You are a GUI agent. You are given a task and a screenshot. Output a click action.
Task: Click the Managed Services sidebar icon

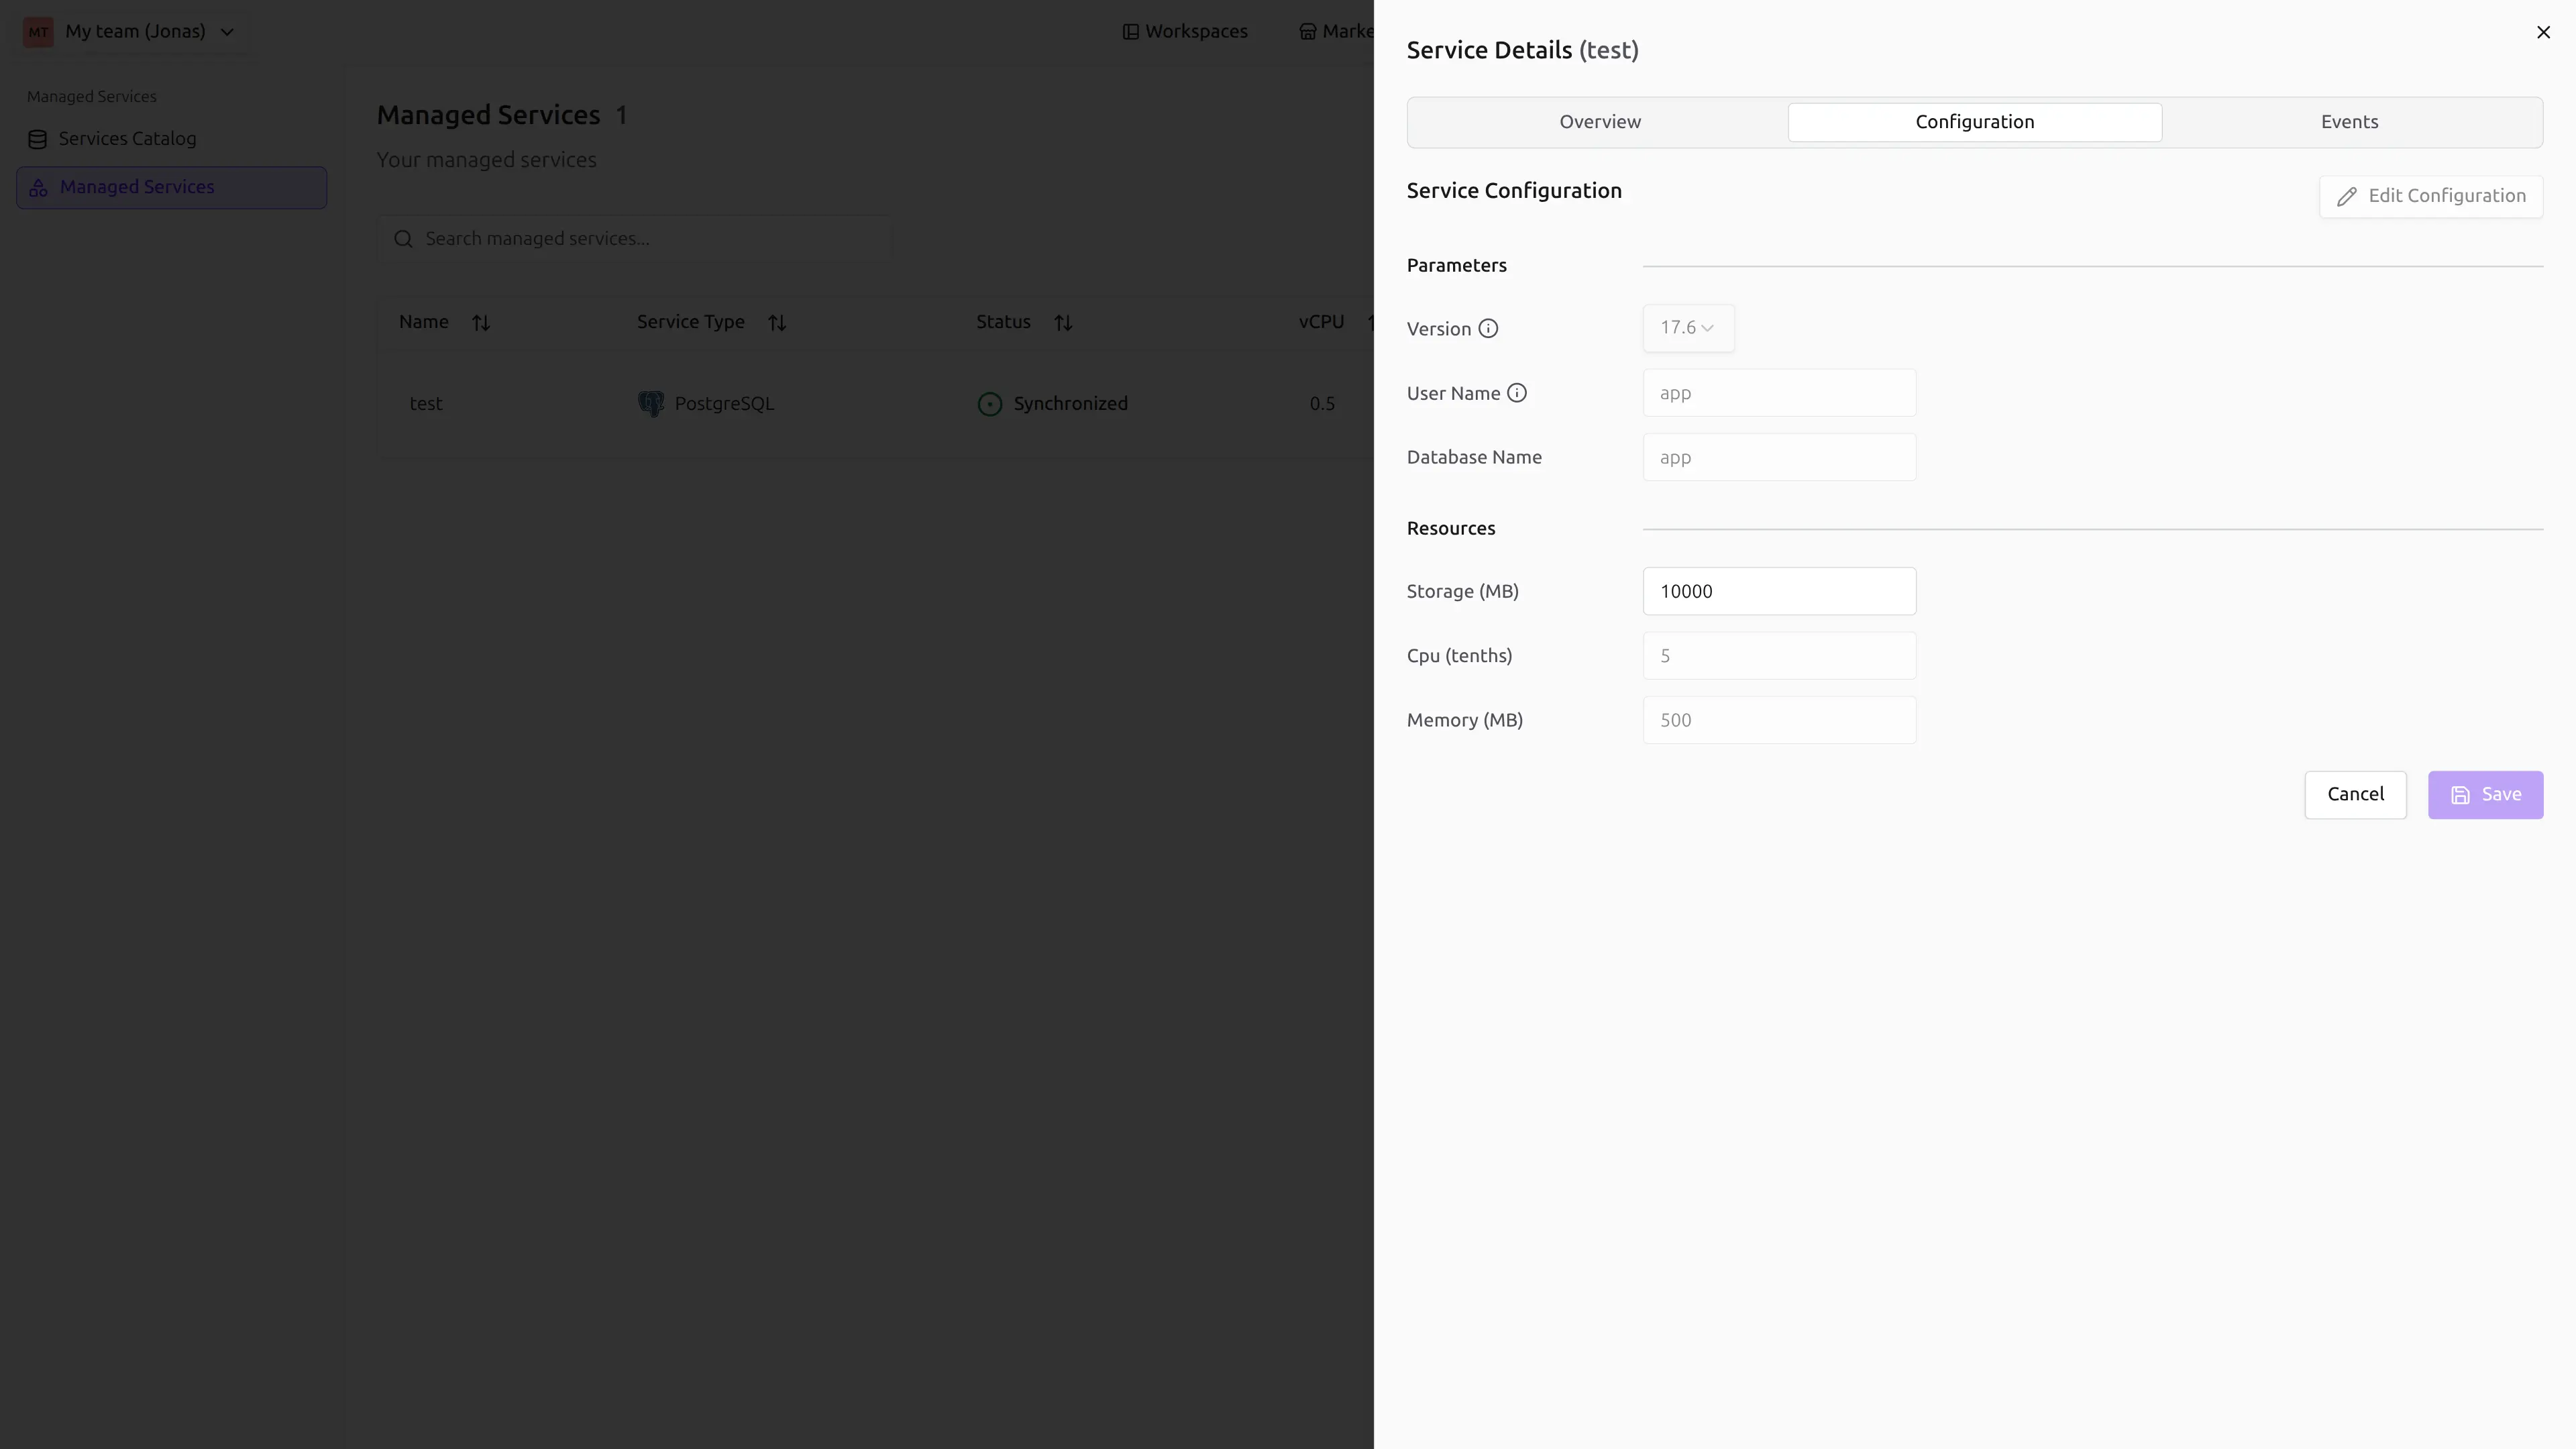click(x=38, y=187)
